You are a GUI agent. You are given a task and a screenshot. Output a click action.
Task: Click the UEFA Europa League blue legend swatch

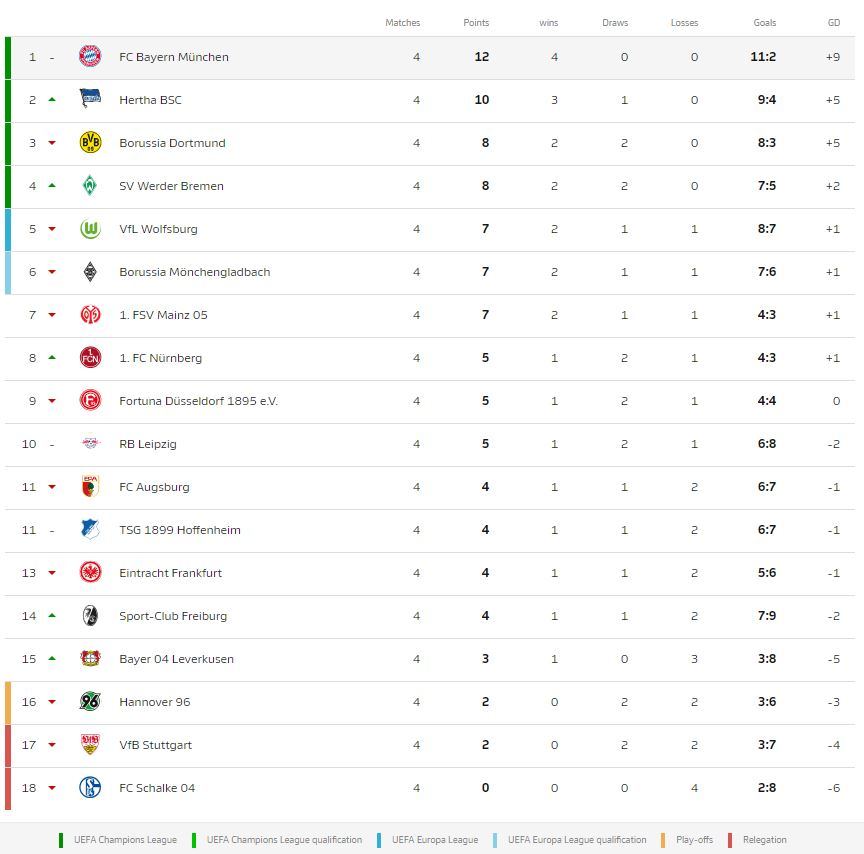pyautogui.click(x=380, y=840)
